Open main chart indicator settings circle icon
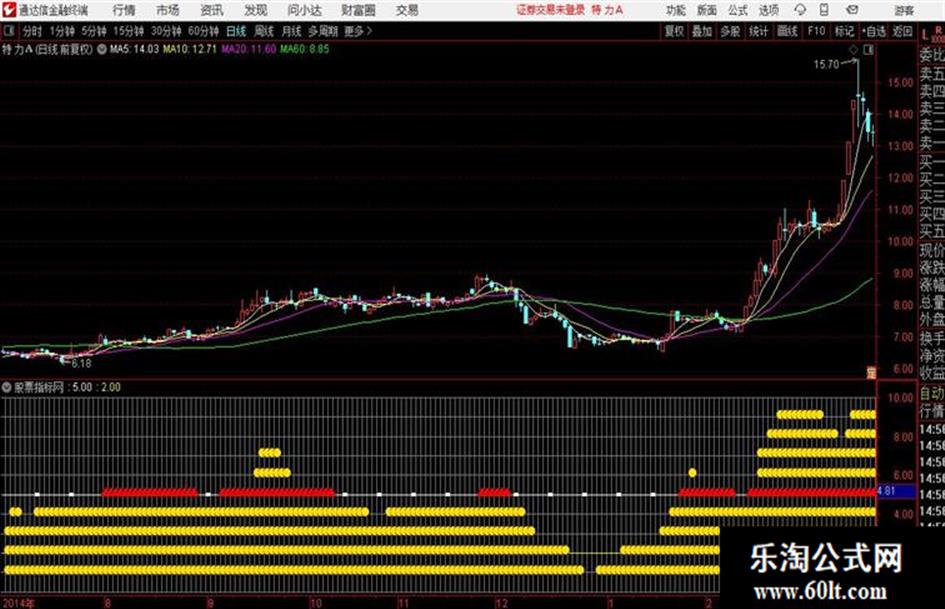Screen dimensions: 945x609 point(101,49)
